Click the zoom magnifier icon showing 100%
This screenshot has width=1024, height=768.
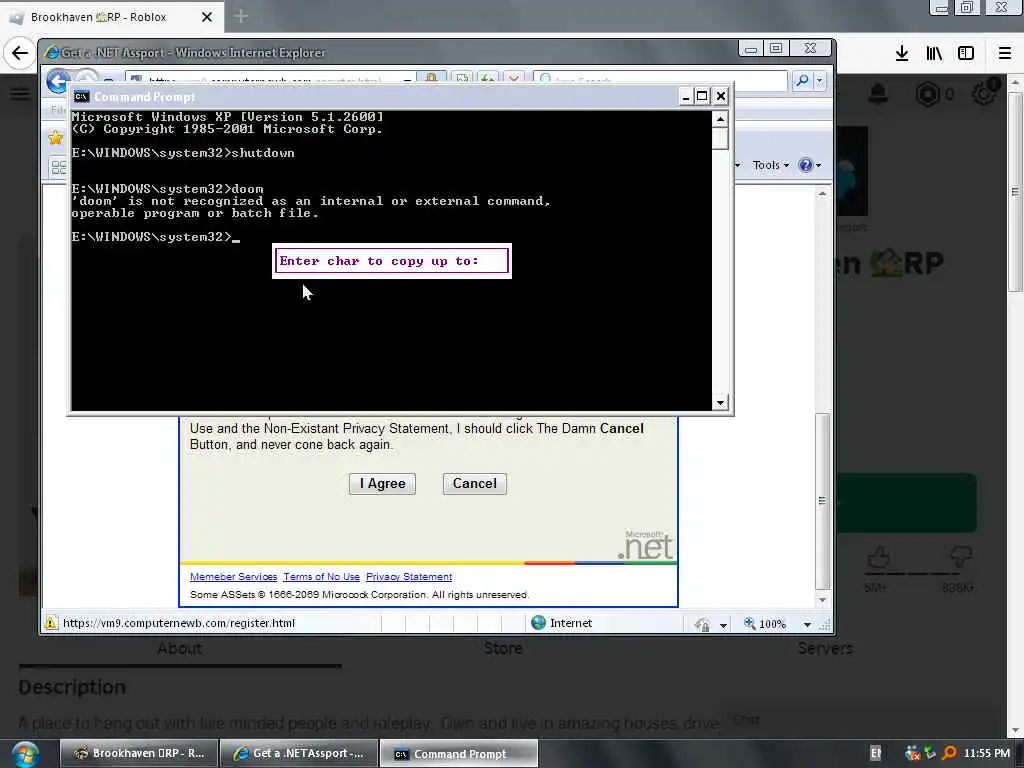pos(750,624)
